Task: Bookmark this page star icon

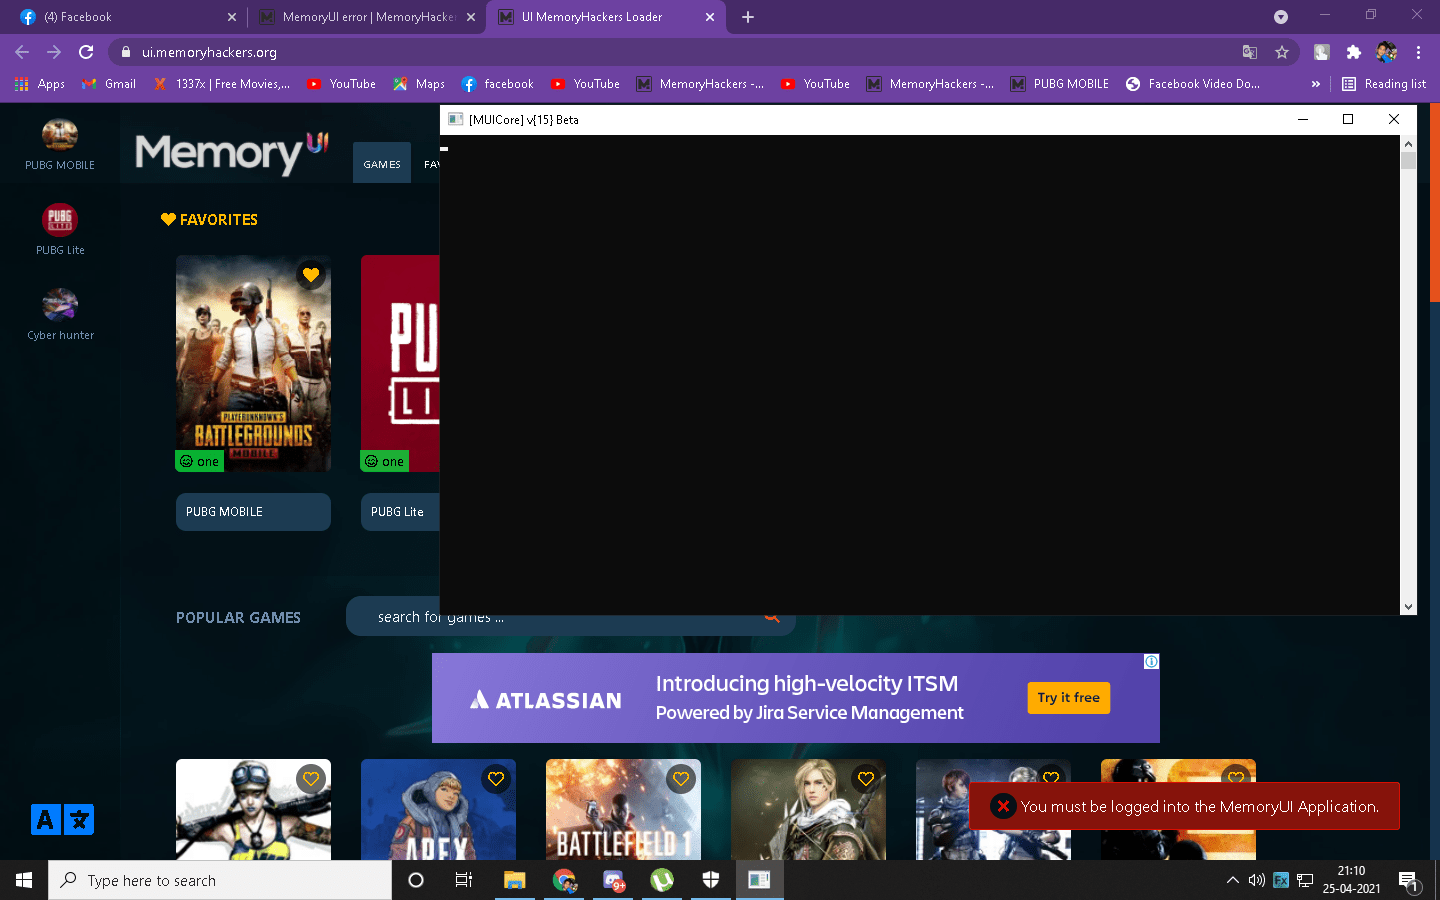Action: (x=1282, y=52)
